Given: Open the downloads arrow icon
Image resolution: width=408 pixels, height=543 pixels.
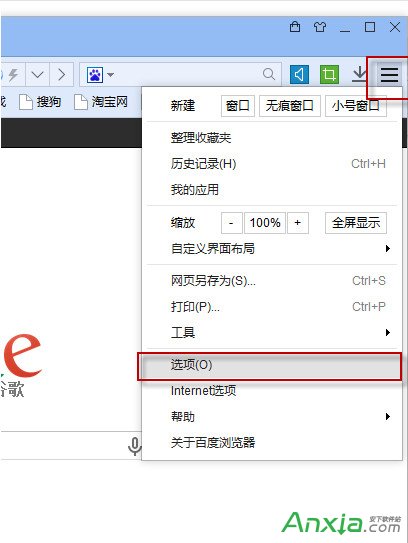Looking at the screenshot, I should [360, 74].
